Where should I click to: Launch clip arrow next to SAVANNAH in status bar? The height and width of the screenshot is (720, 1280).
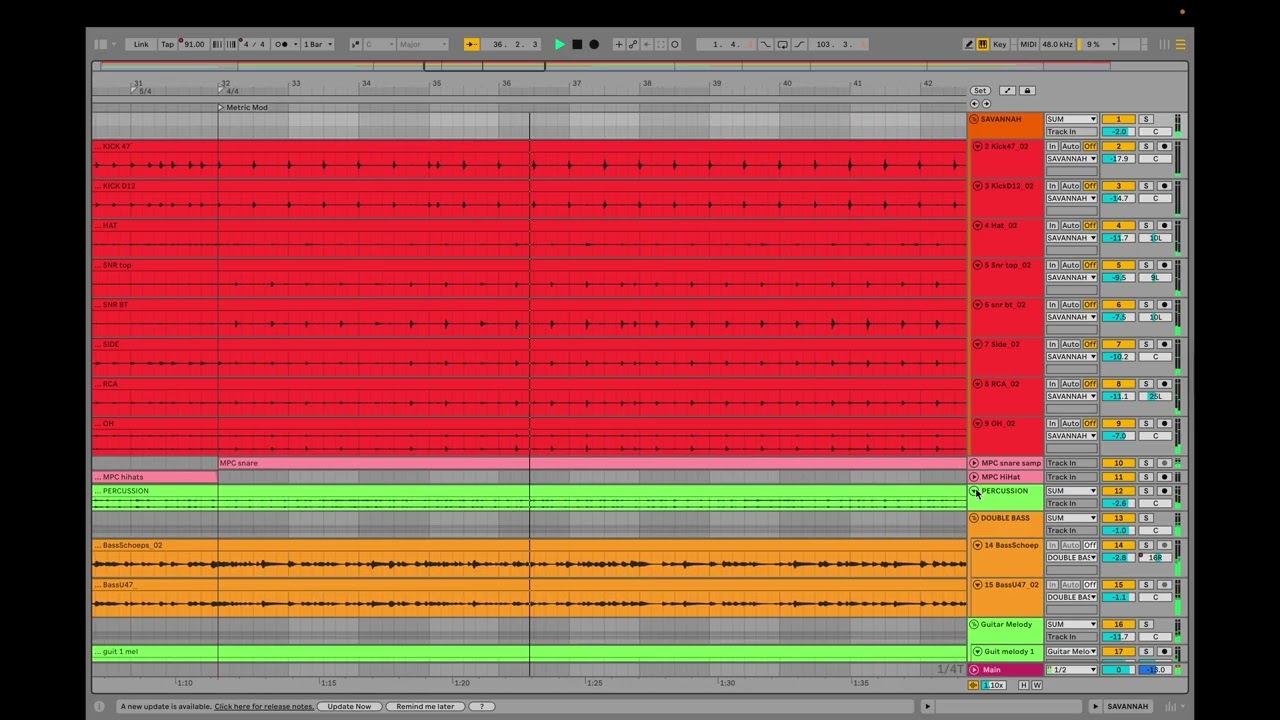[1095, 706]
